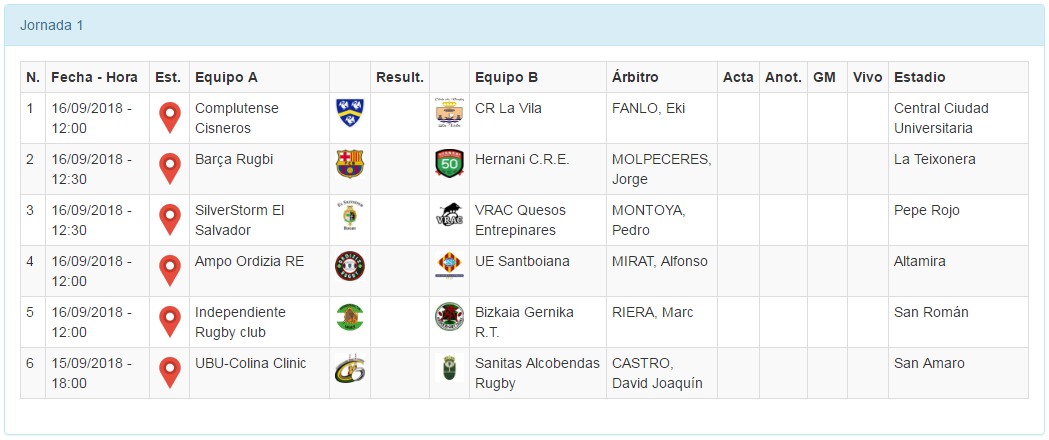Open location pin for Barça Rugbi match
The width and height of the screenshot is (1049, 440).
[x=170, y=169]
